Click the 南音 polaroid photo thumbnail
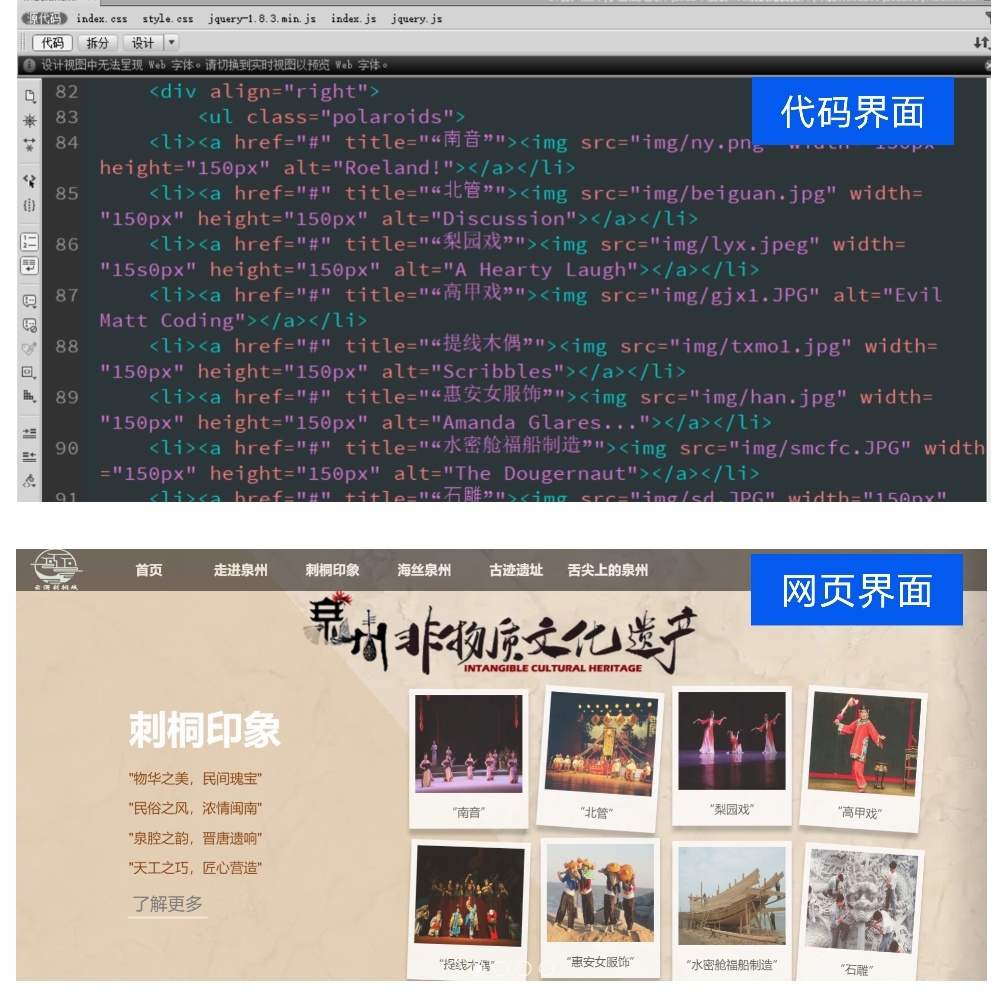The image size is (1004, 1004). (x=468, y=745)
